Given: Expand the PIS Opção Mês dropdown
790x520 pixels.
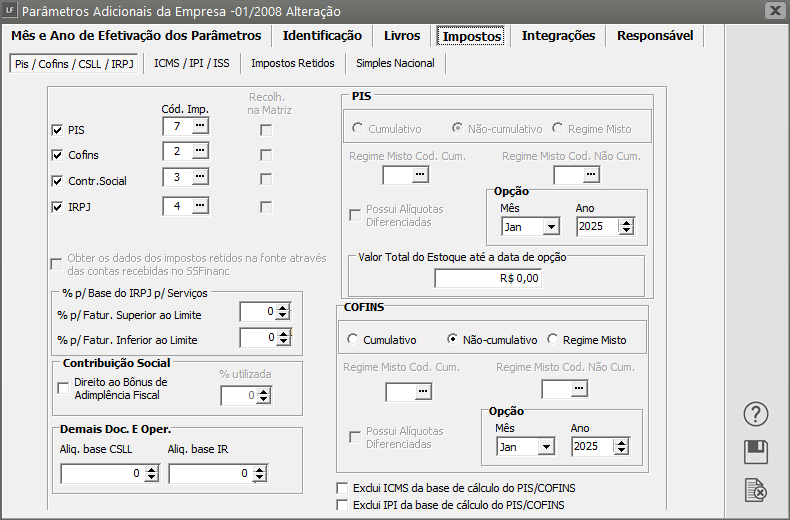Looking at the screenshot, I should (x=551, y=227).
